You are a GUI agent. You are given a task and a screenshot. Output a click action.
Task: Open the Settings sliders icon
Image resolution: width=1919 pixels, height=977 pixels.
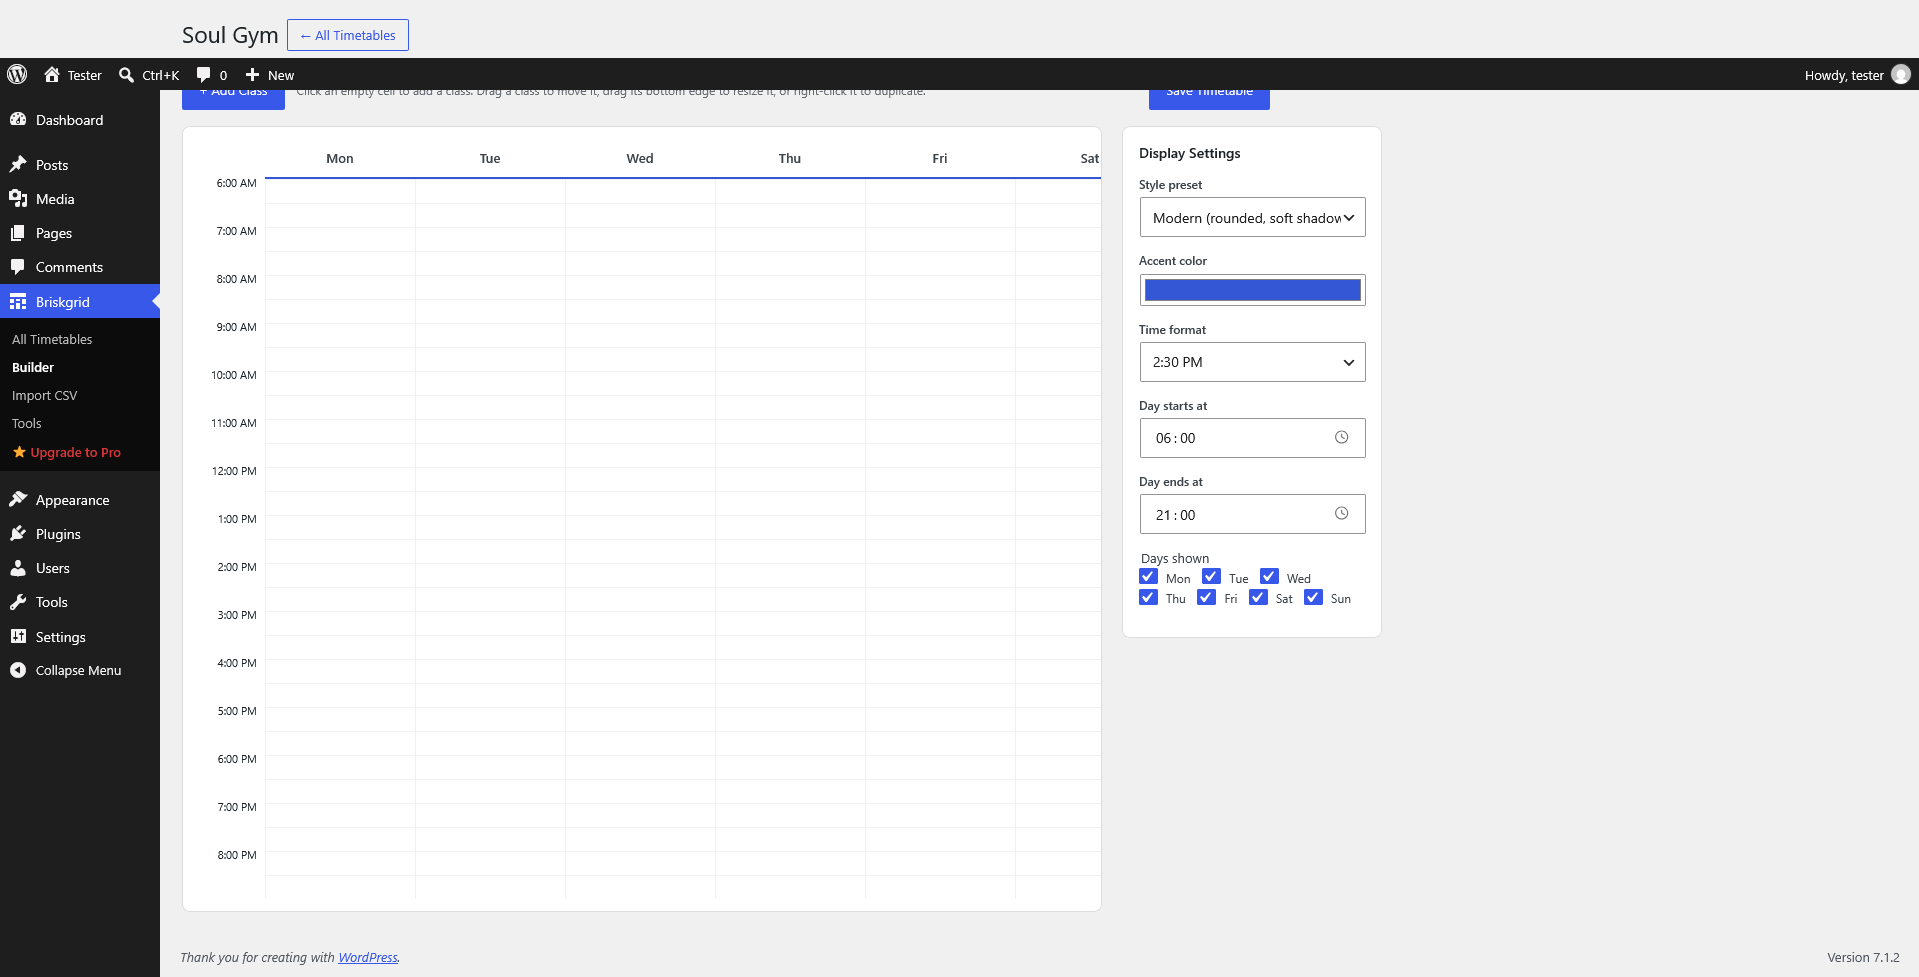[x=18, y=636]
